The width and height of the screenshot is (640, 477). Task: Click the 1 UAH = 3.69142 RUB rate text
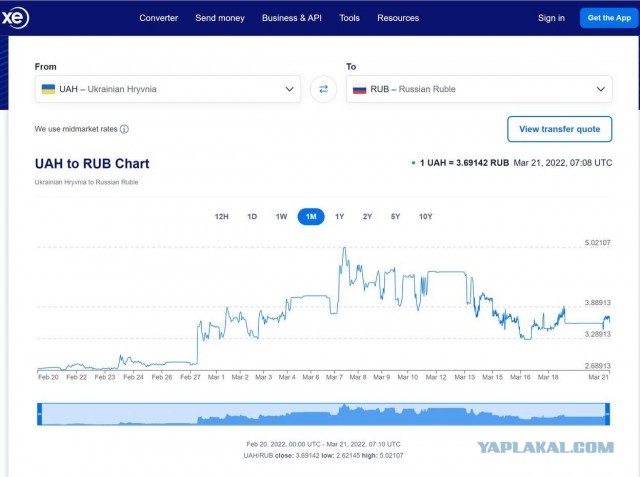[464, 163]
